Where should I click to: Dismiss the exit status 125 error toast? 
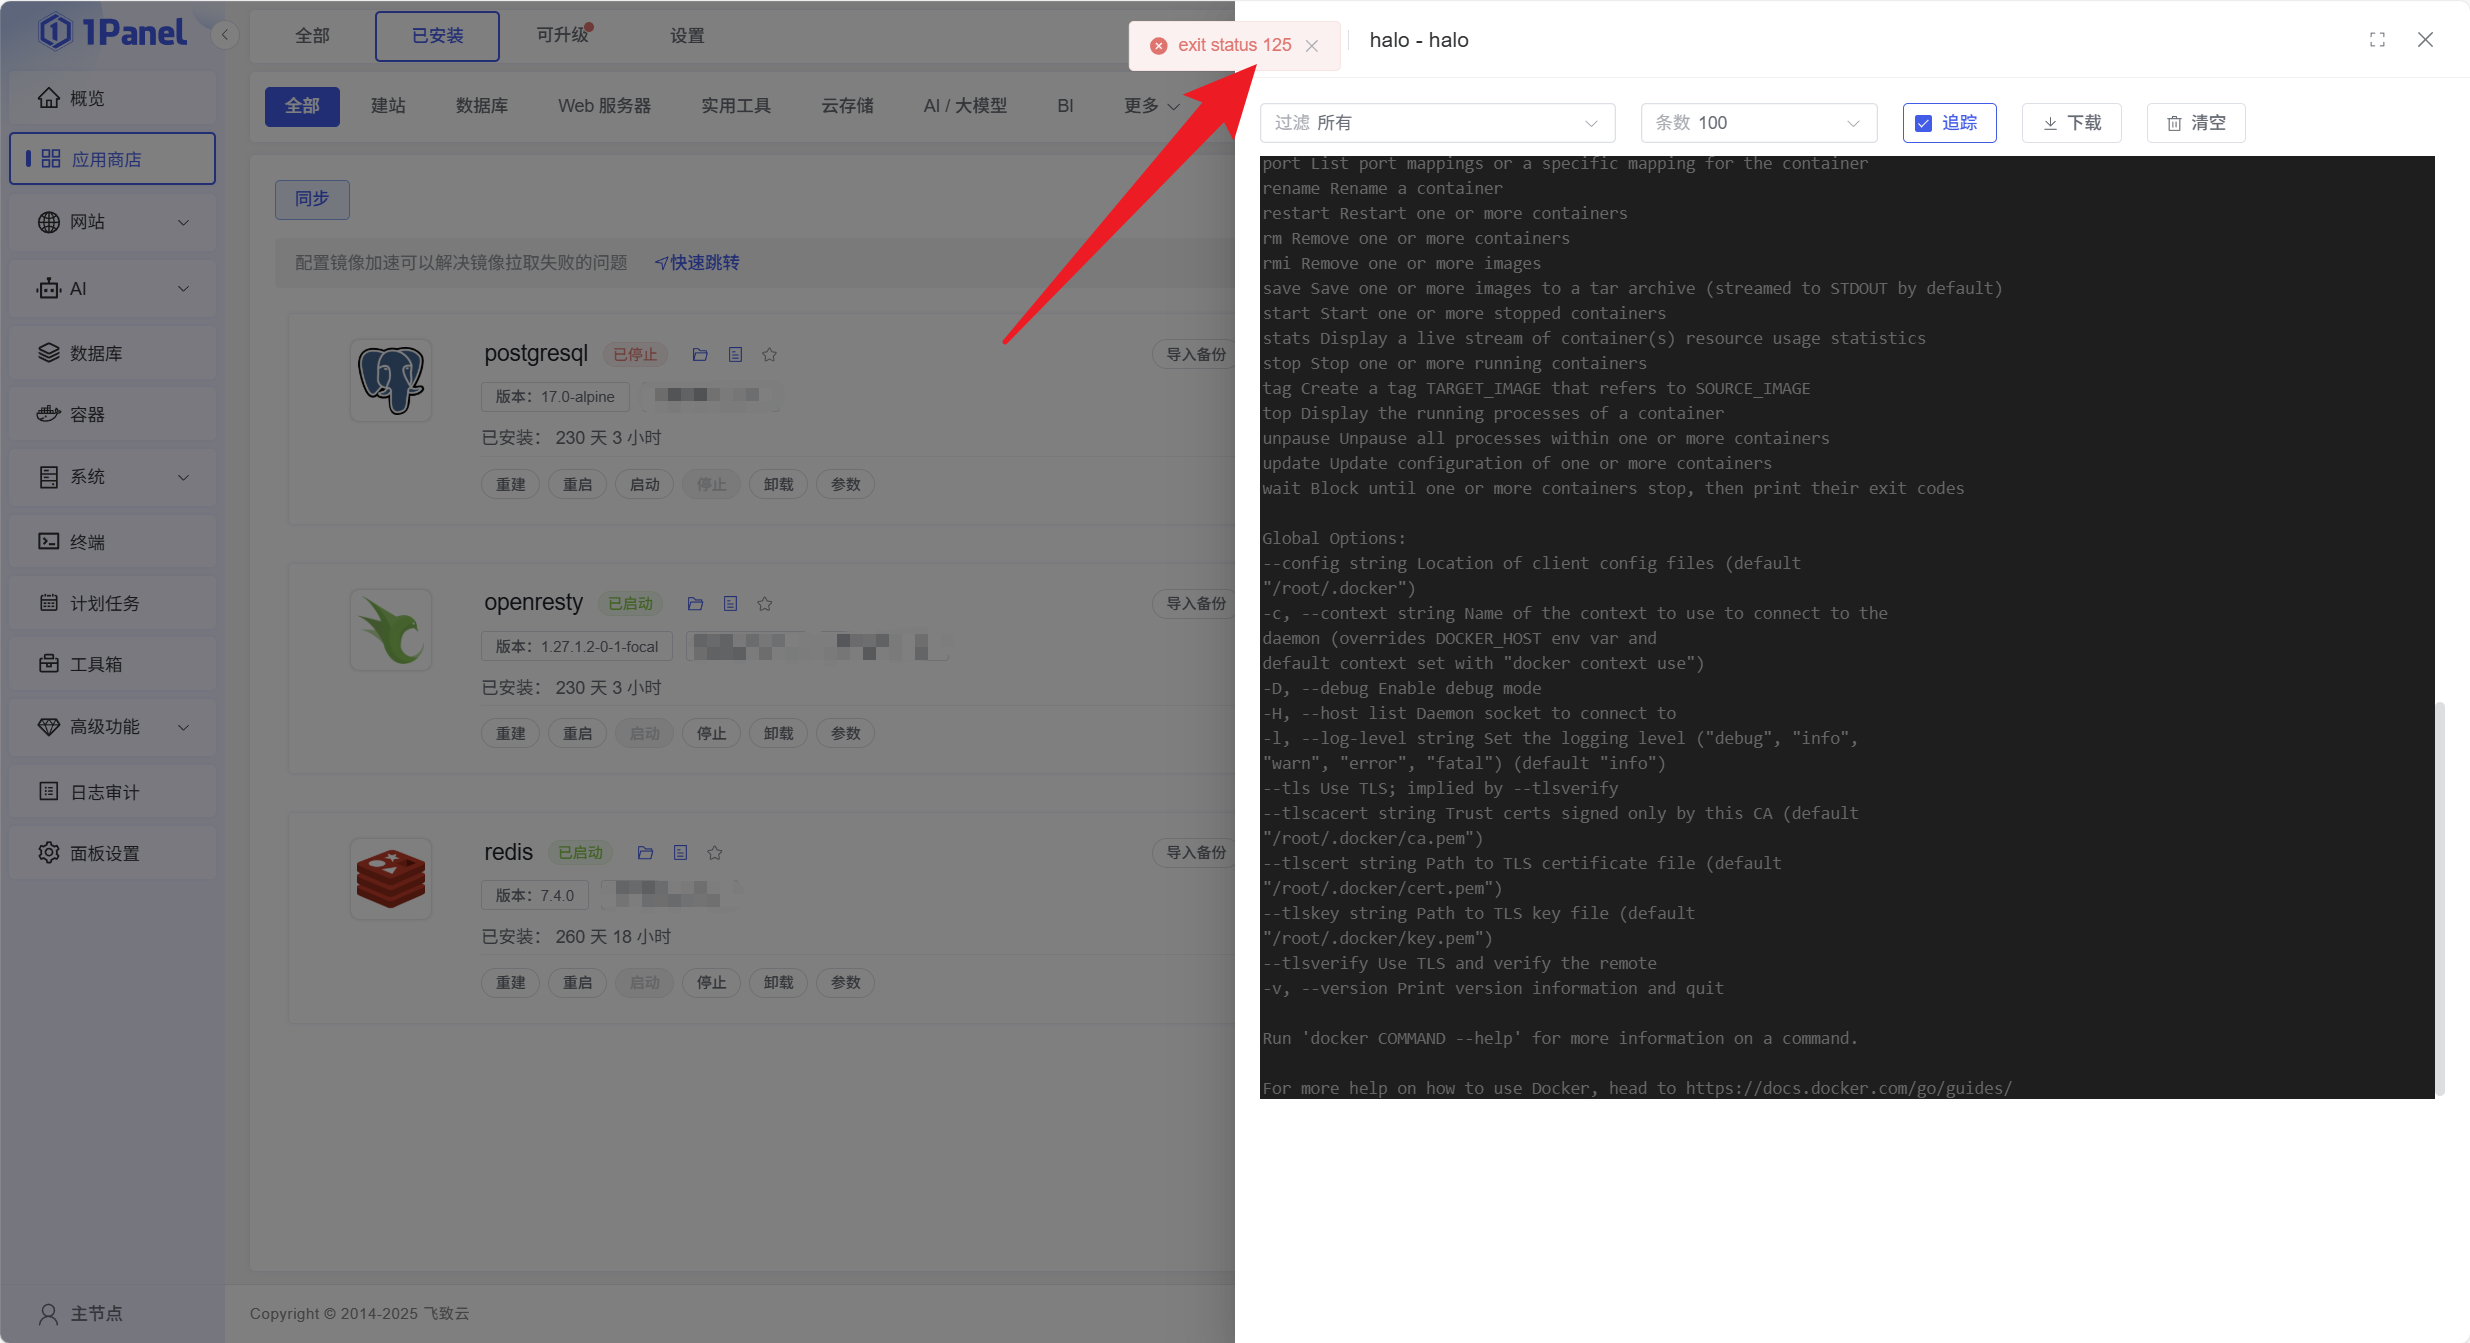pyautogui.click(x=1312, y=46)
